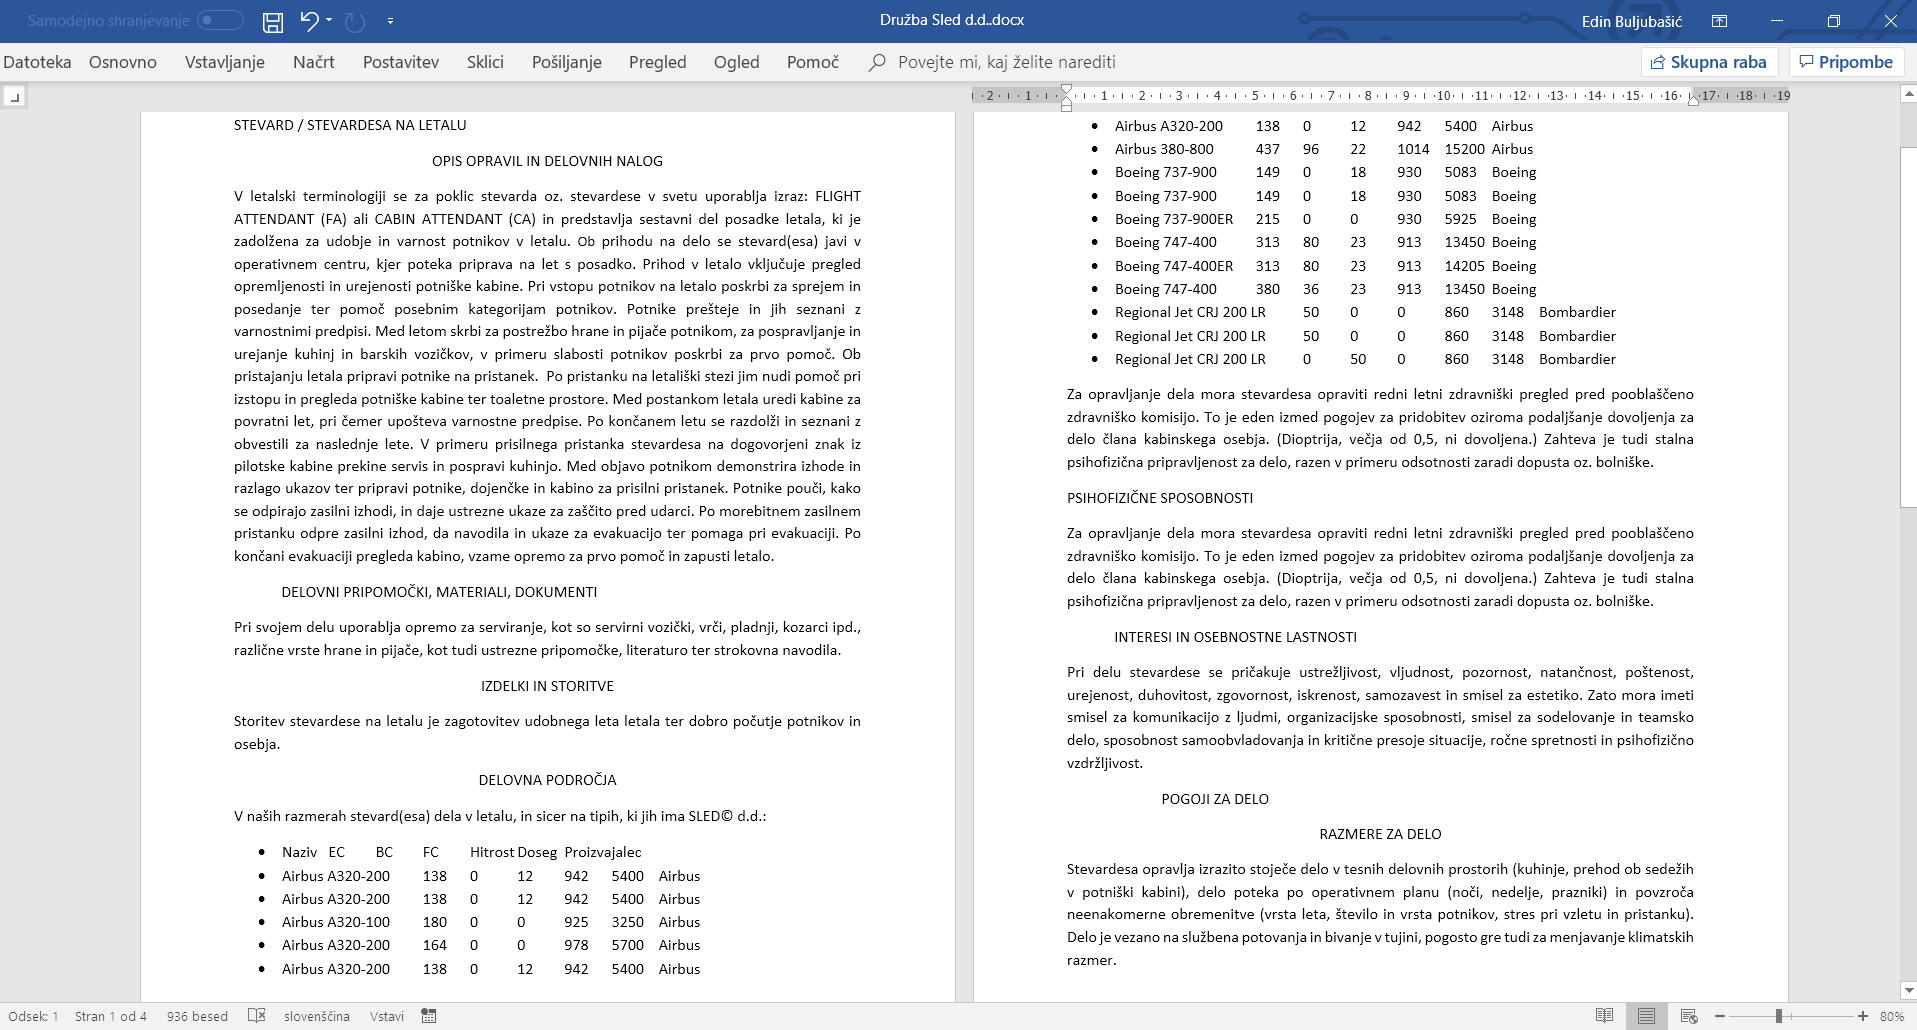Viewport: 1917px width, 1030px height.
Task: Open the Postavitev ribbon tab
Action: [401, 62]
